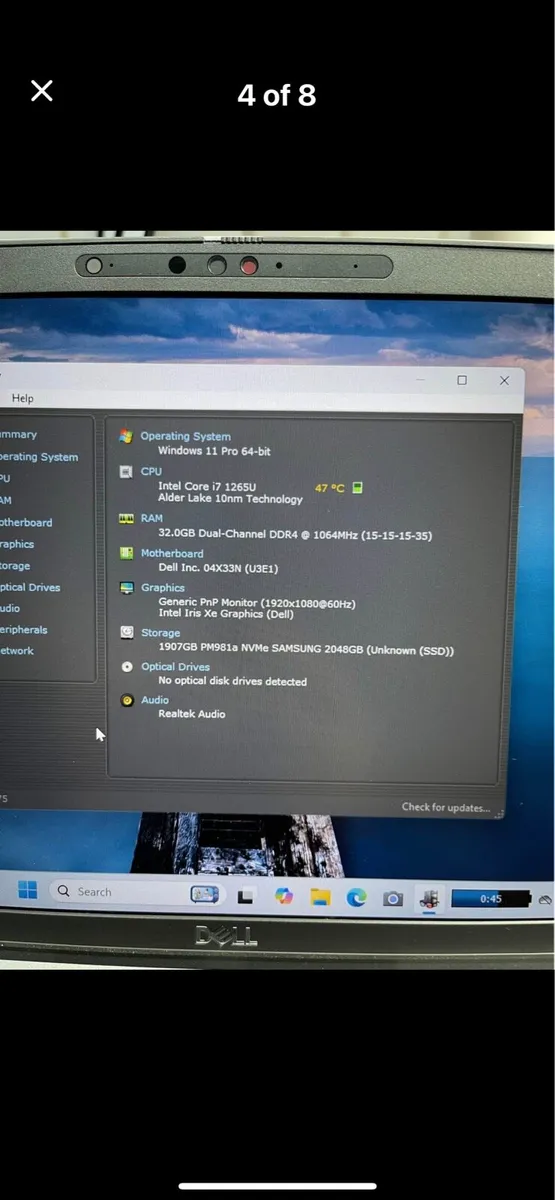Screen dimensions: 555x1200
Task: Select Graphics in the sidebar
Action: pos(17,544)
